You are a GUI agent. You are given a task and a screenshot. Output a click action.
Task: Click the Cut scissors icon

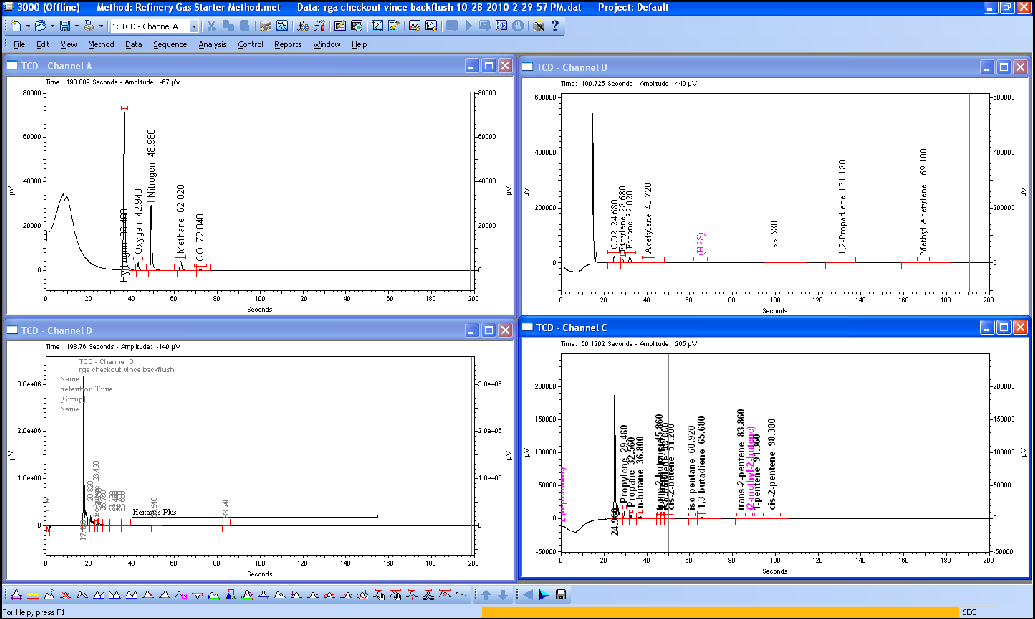point(211,26)
